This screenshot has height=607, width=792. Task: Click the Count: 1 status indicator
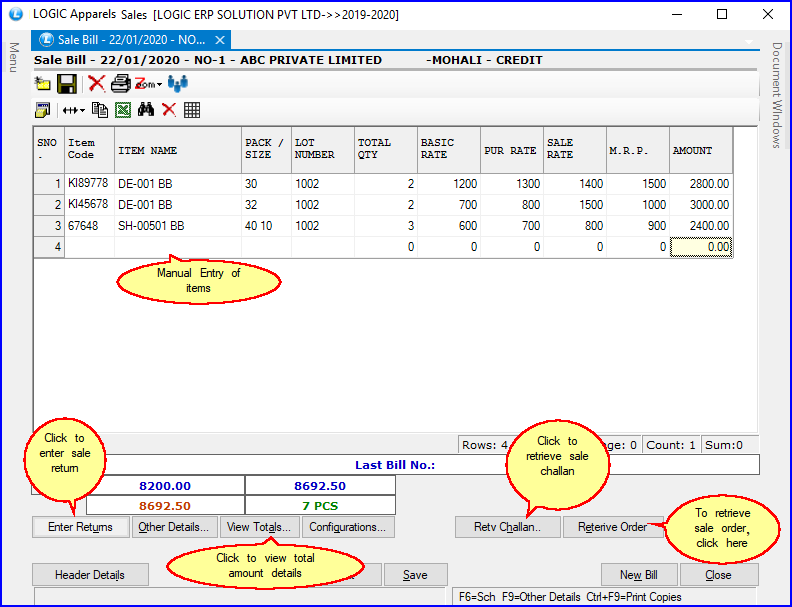(671, 445)
